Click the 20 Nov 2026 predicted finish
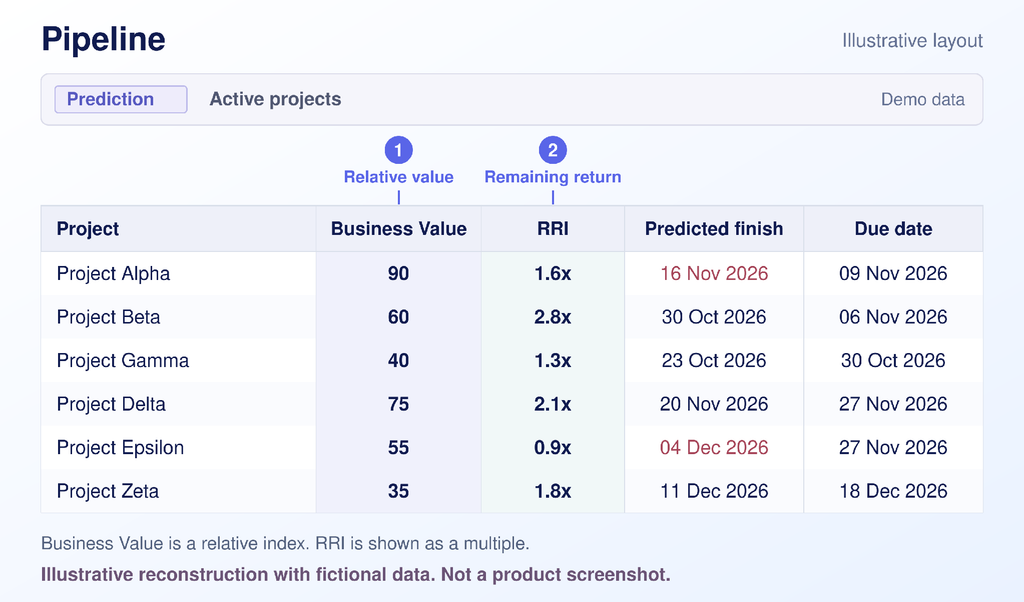Viewport: 1024px width, 602px height. (x=714, y=404)
